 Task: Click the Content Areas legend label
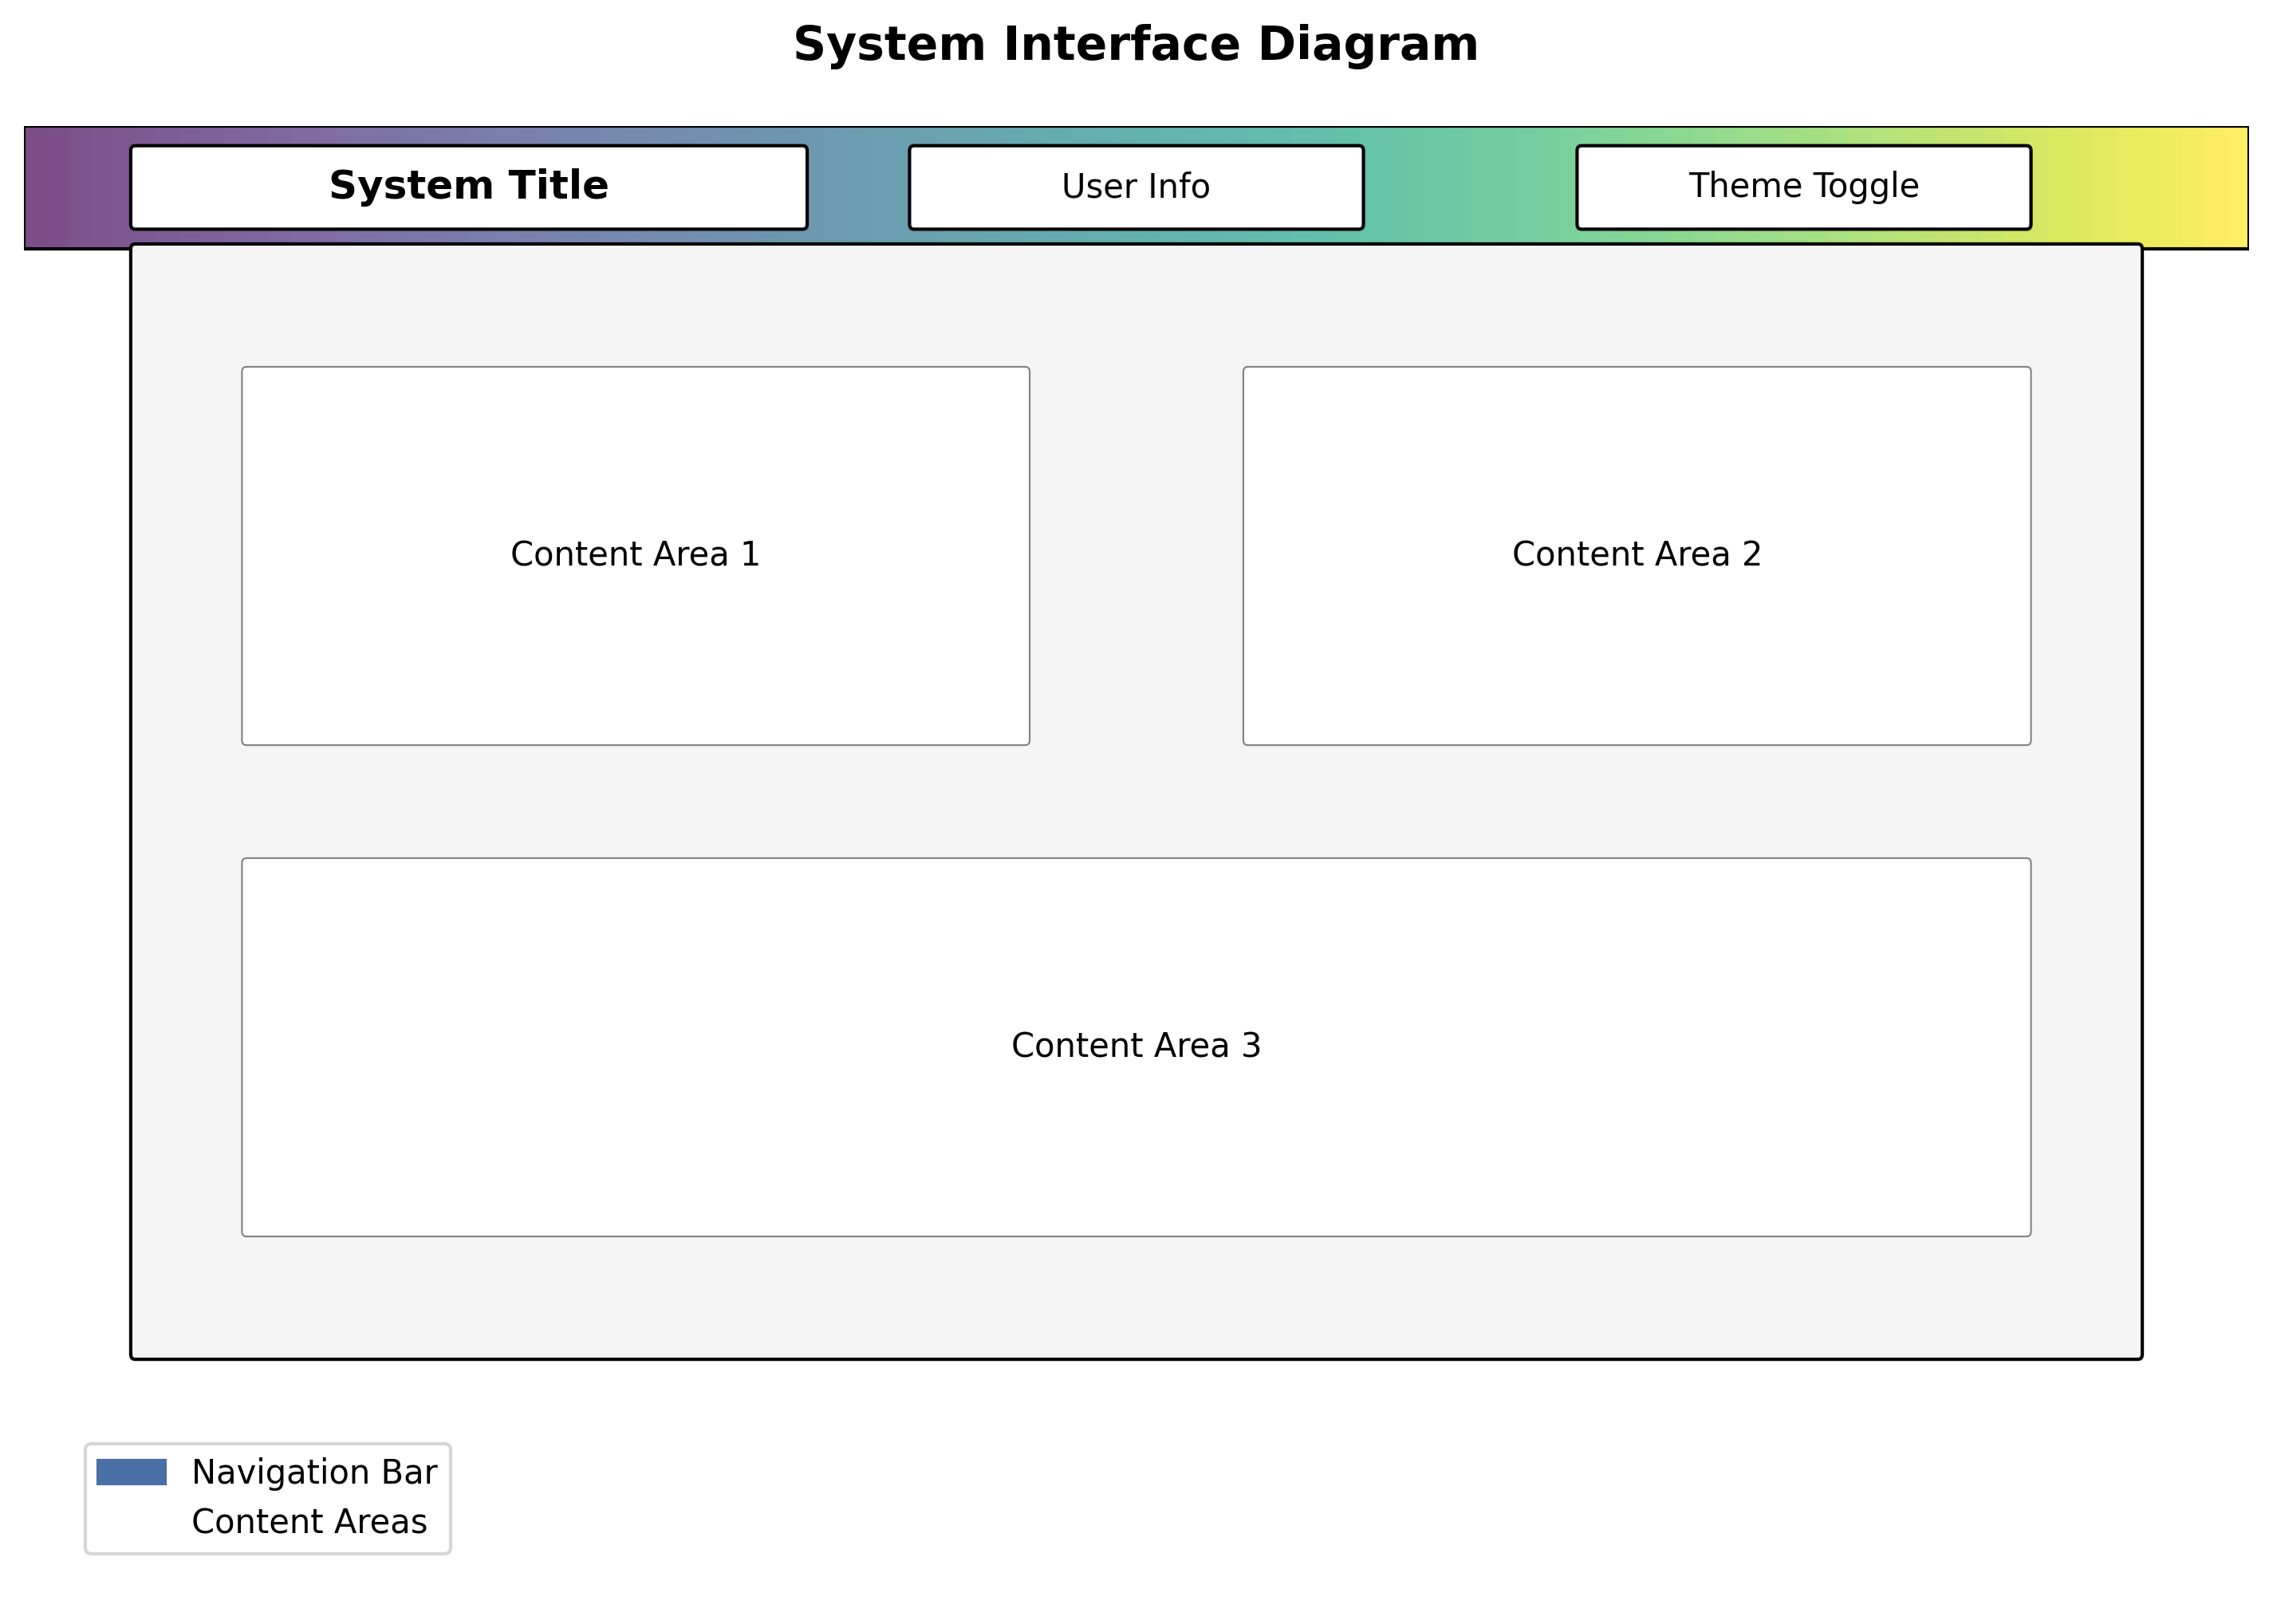[x=309, y=1521]
